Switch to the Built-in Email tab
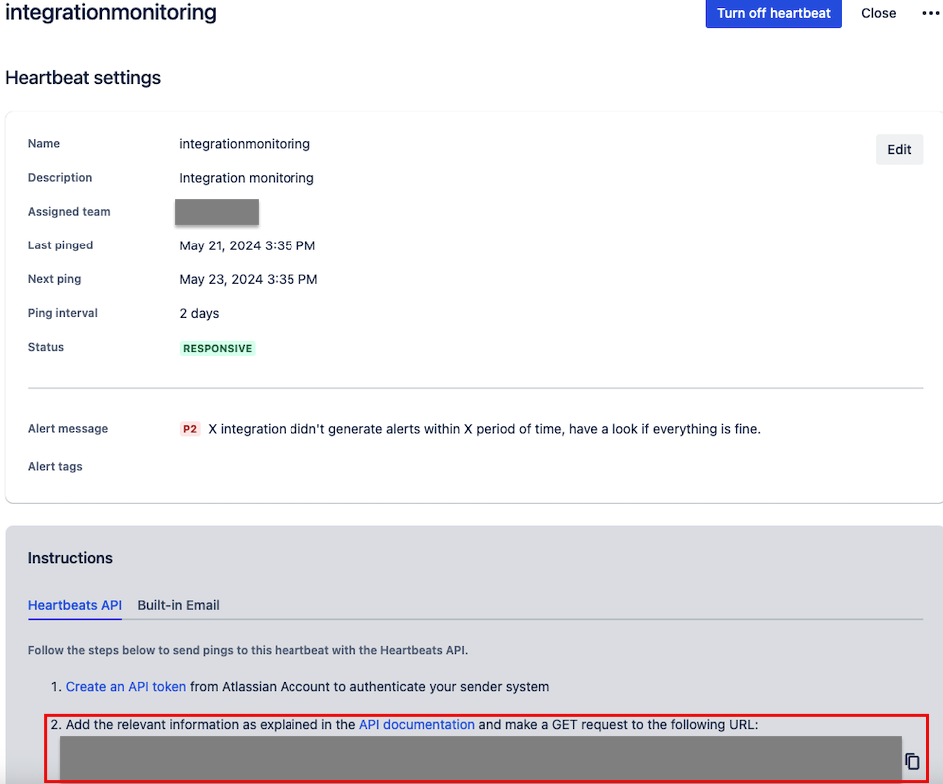 coord(178,605)
